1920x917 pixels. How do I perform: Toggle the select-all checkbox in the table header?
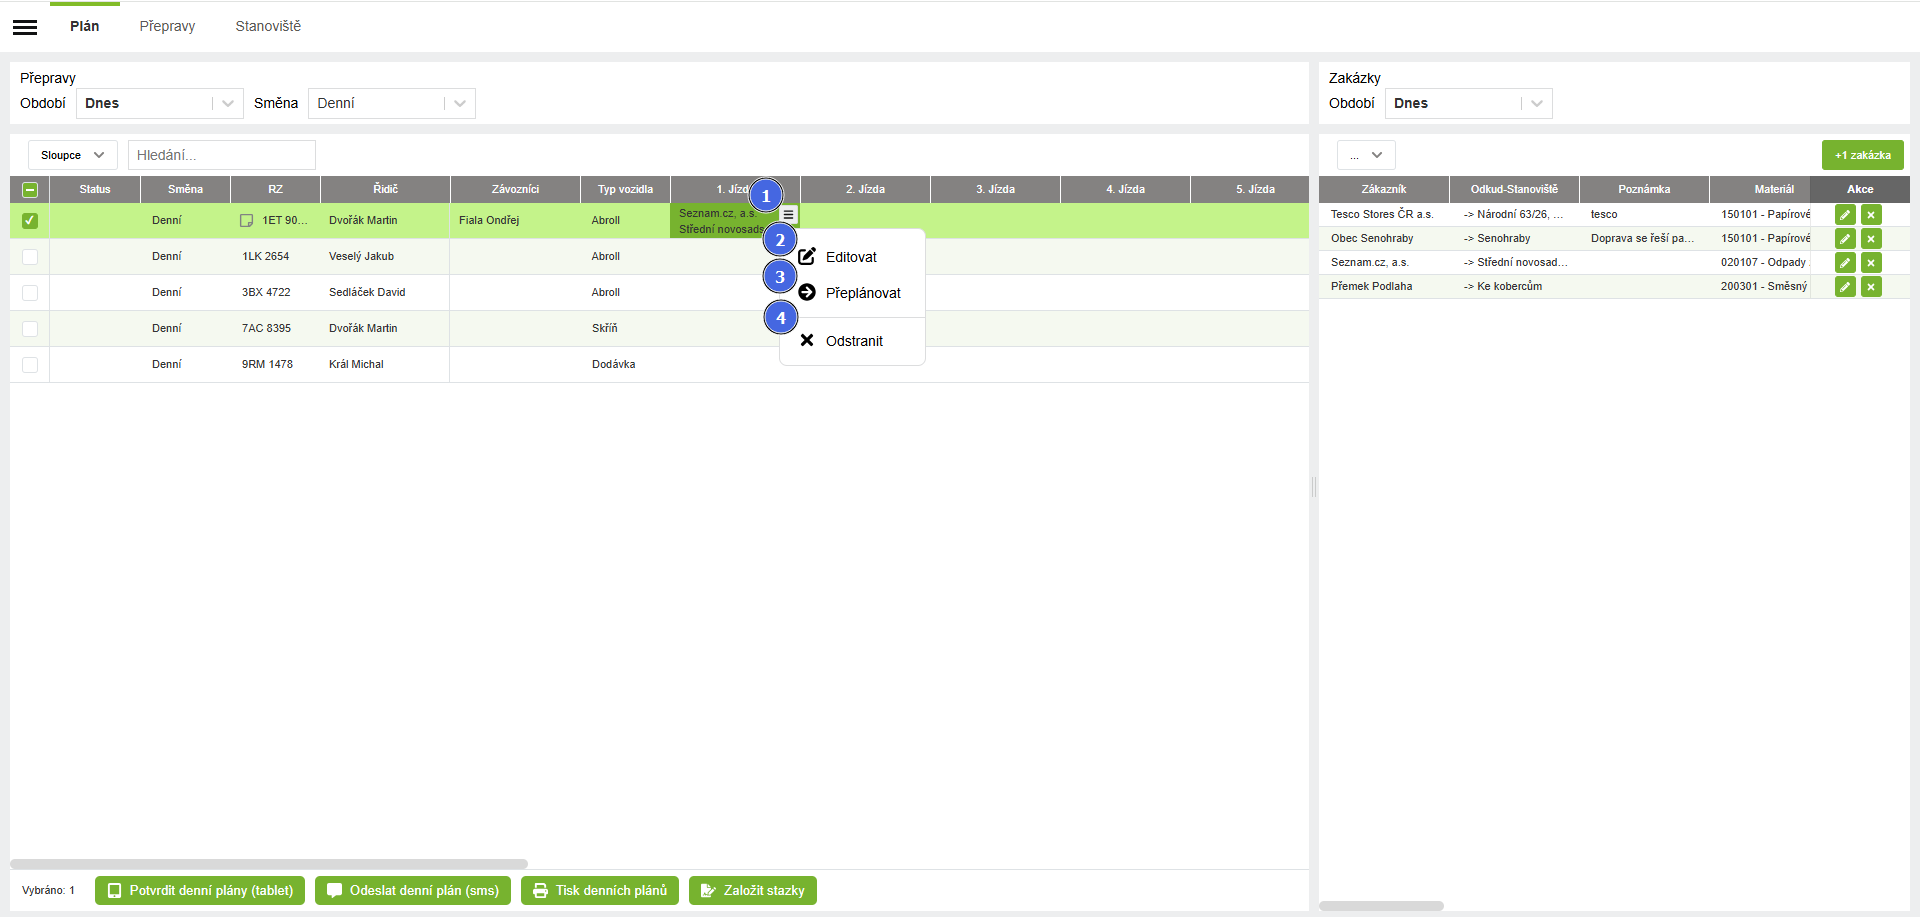(30, 189)
